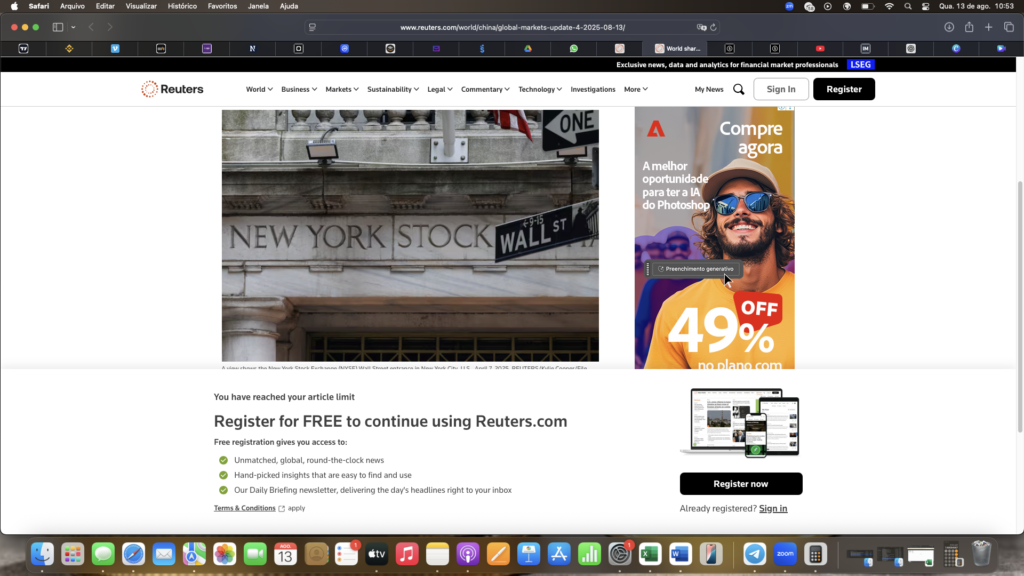Open Finder from the Dock
Image resolution: width=1024 pixels, height=576 pixels.
pyautogui.click(x=42, y=554)
